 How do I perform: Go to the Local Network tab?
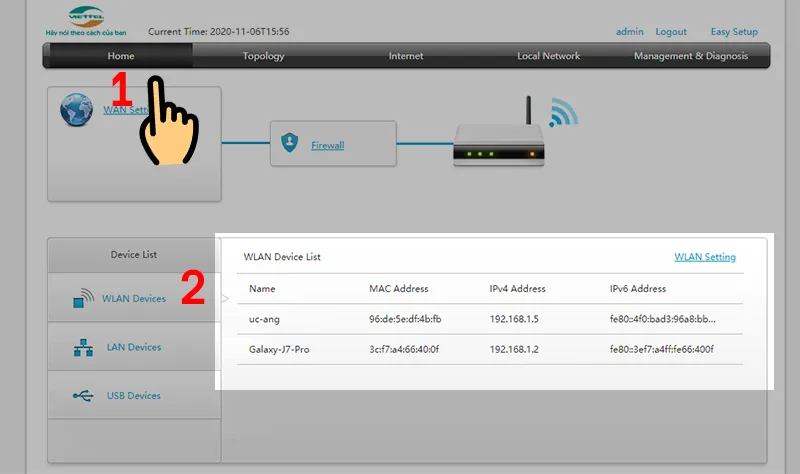(x=548, y=56)
